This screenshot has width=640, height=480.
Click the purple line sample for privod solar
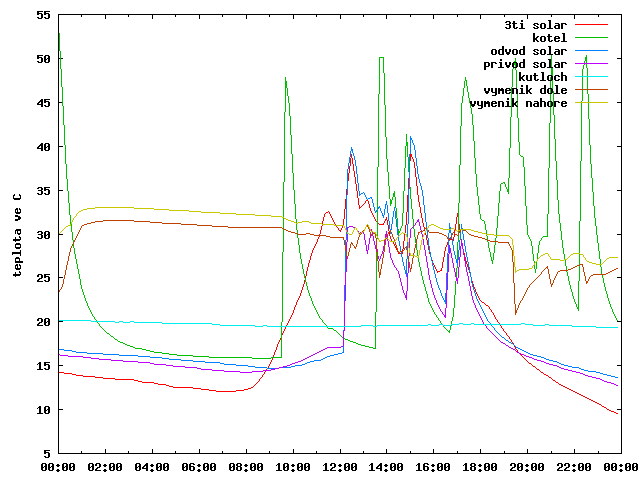[x=591, y=64]
